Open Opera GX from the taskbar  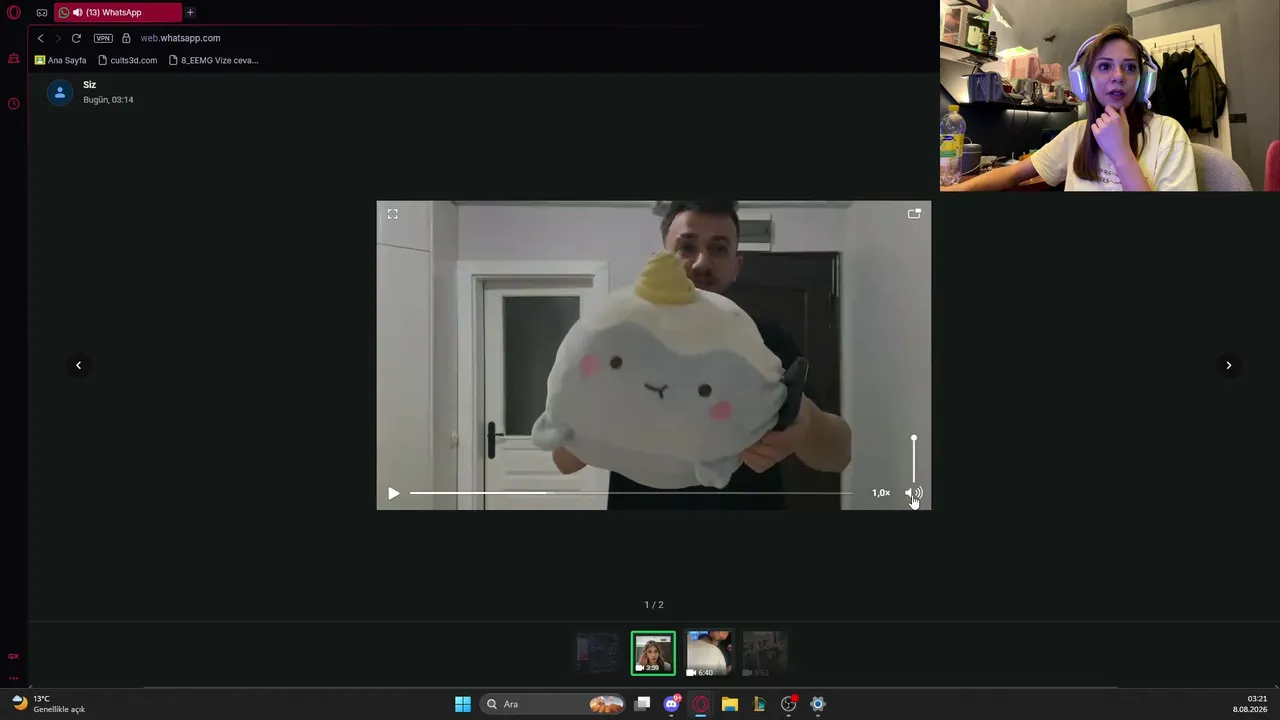pyautogui.click(x=701, y=704)
